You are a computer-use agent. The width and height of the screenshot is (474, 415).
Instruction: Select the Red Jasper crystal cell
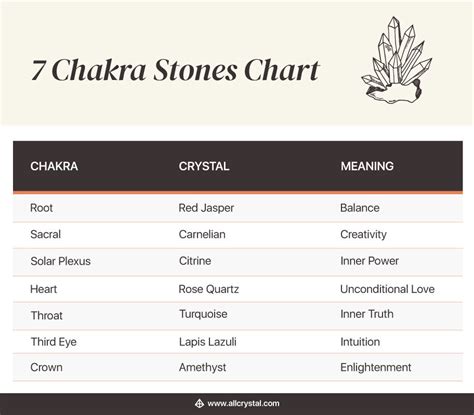206,208
